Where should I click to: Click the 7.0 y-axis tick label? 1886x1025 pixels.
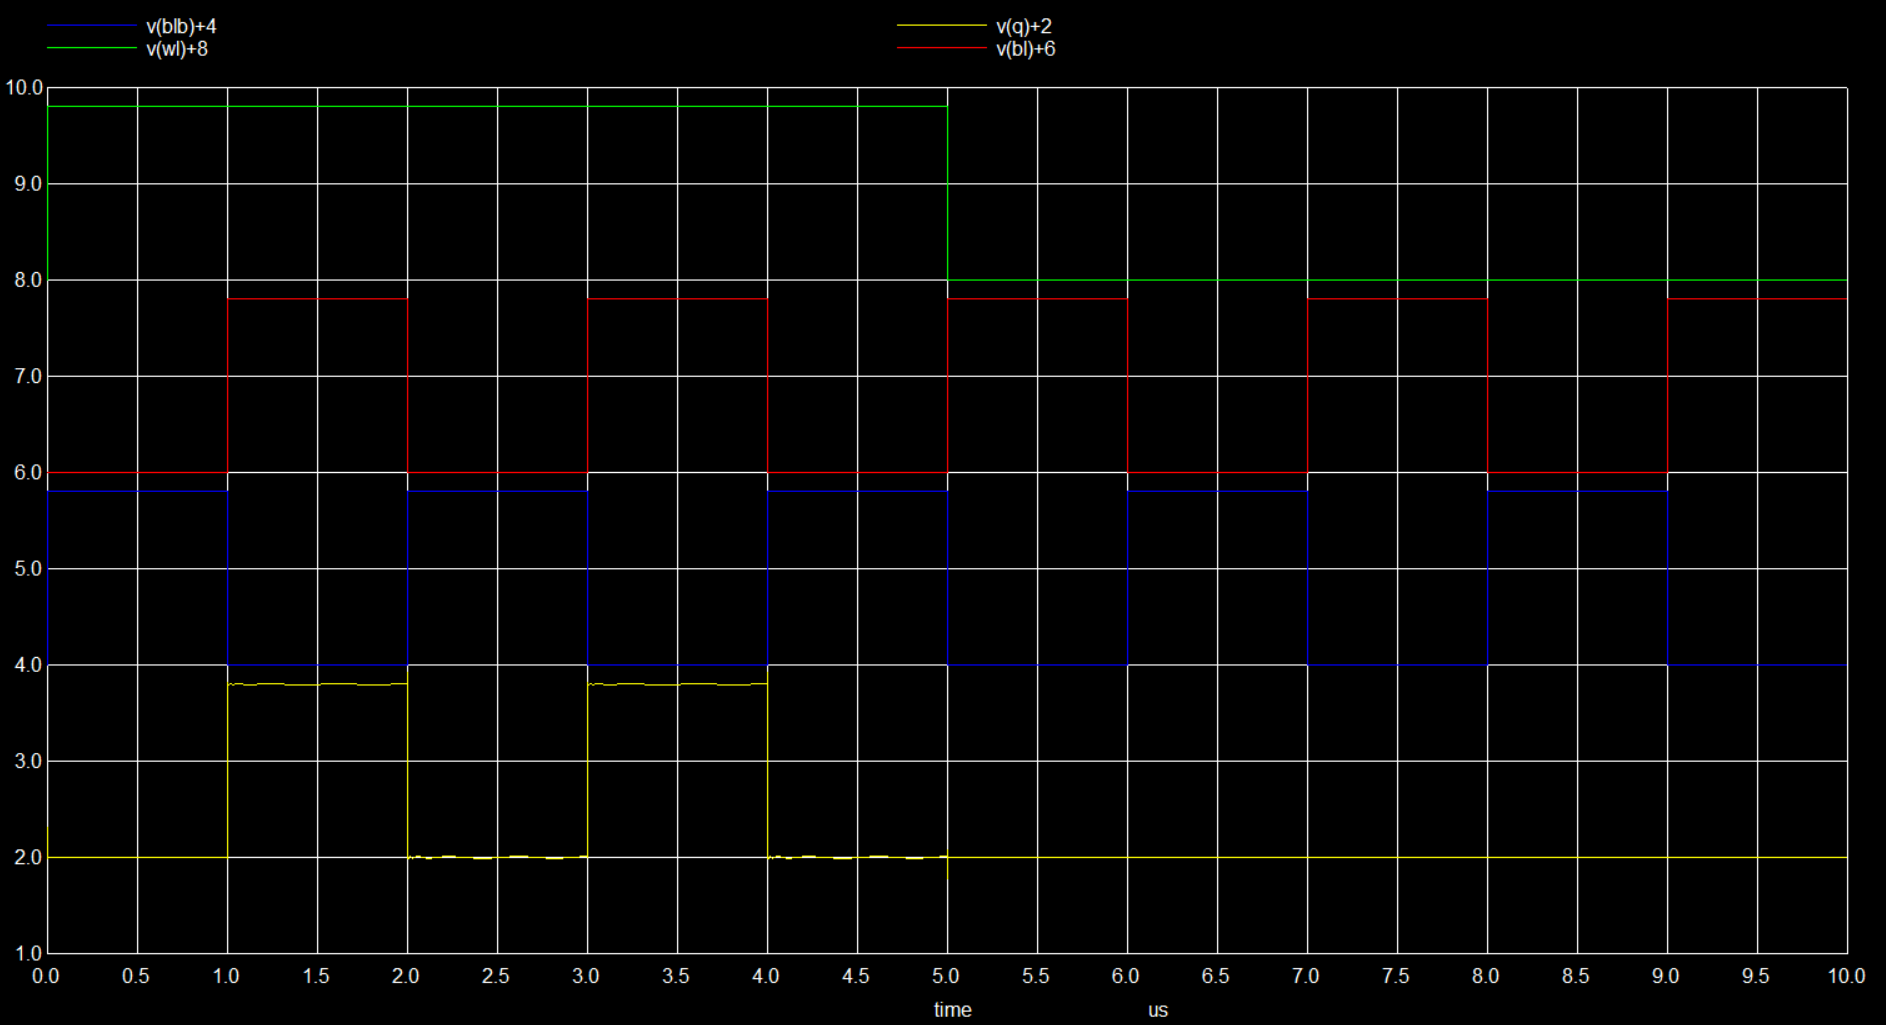pyautogui.click(x=29, y=376)
